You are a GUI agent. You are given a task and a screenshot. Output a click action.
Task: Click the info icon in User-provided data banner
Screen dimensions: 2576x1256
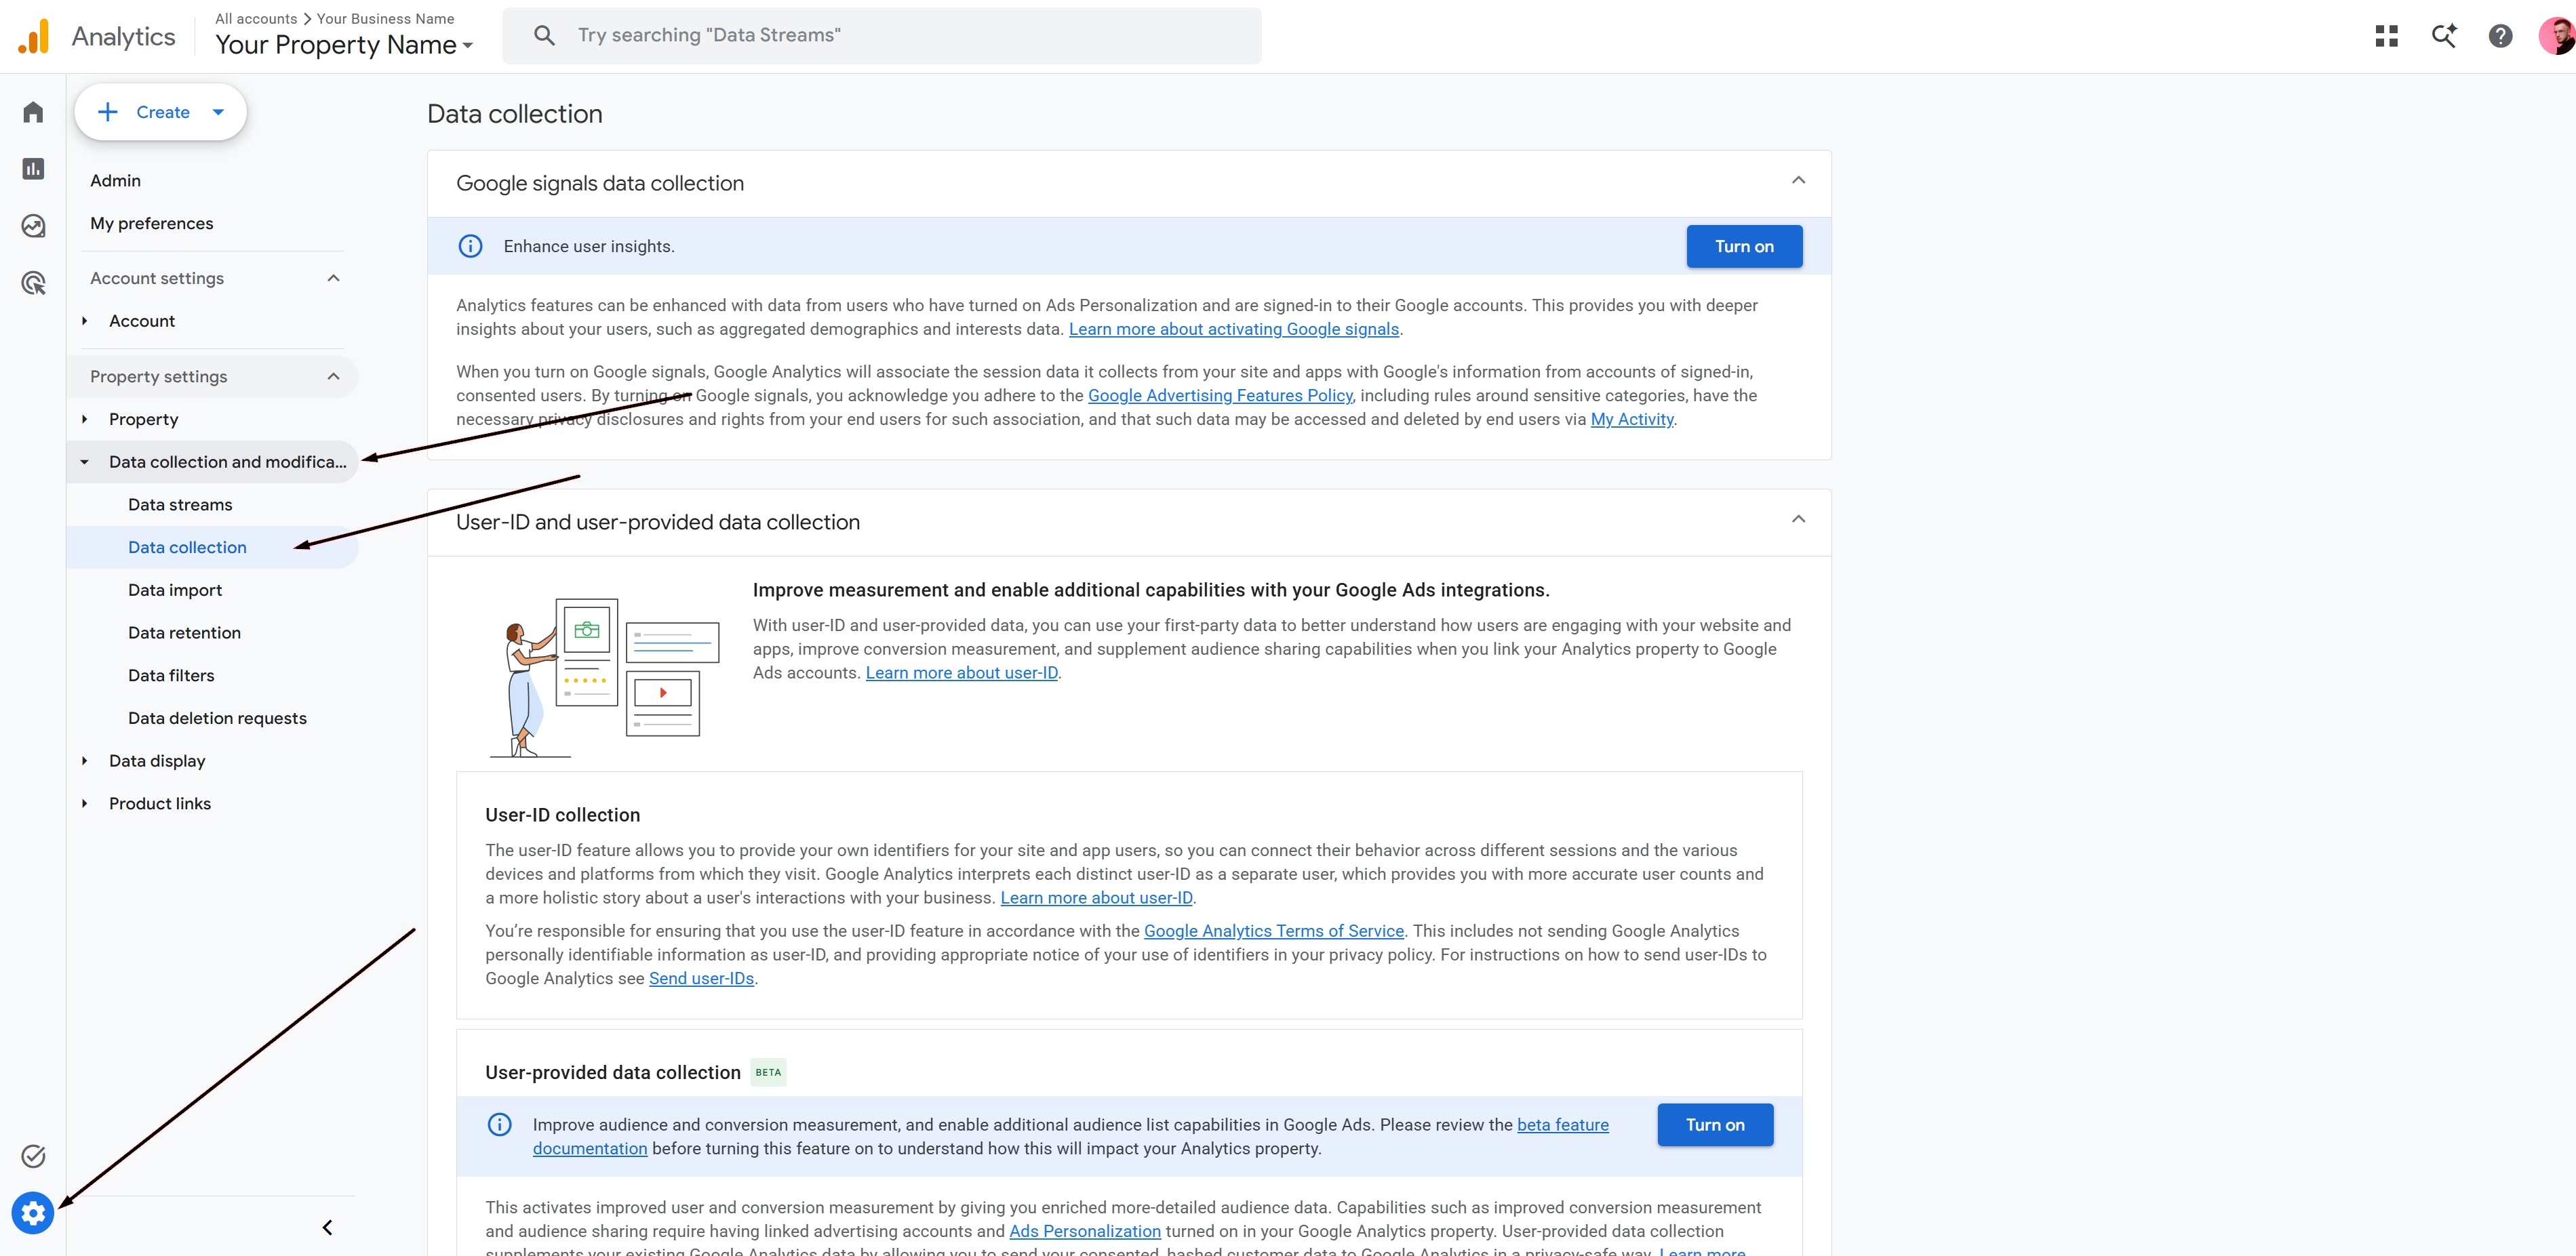499,1124
